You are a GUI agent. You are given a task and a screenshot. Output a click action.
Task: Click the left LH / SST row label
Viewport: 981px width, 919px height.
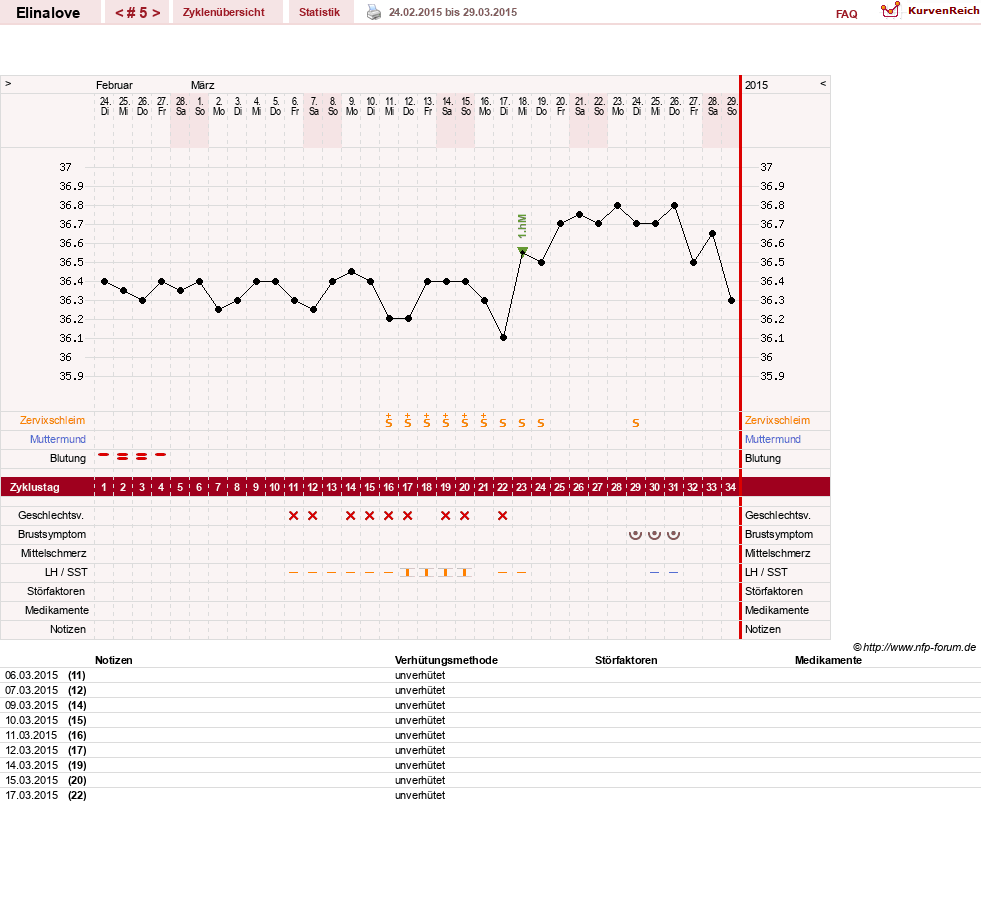click(66, 572)
